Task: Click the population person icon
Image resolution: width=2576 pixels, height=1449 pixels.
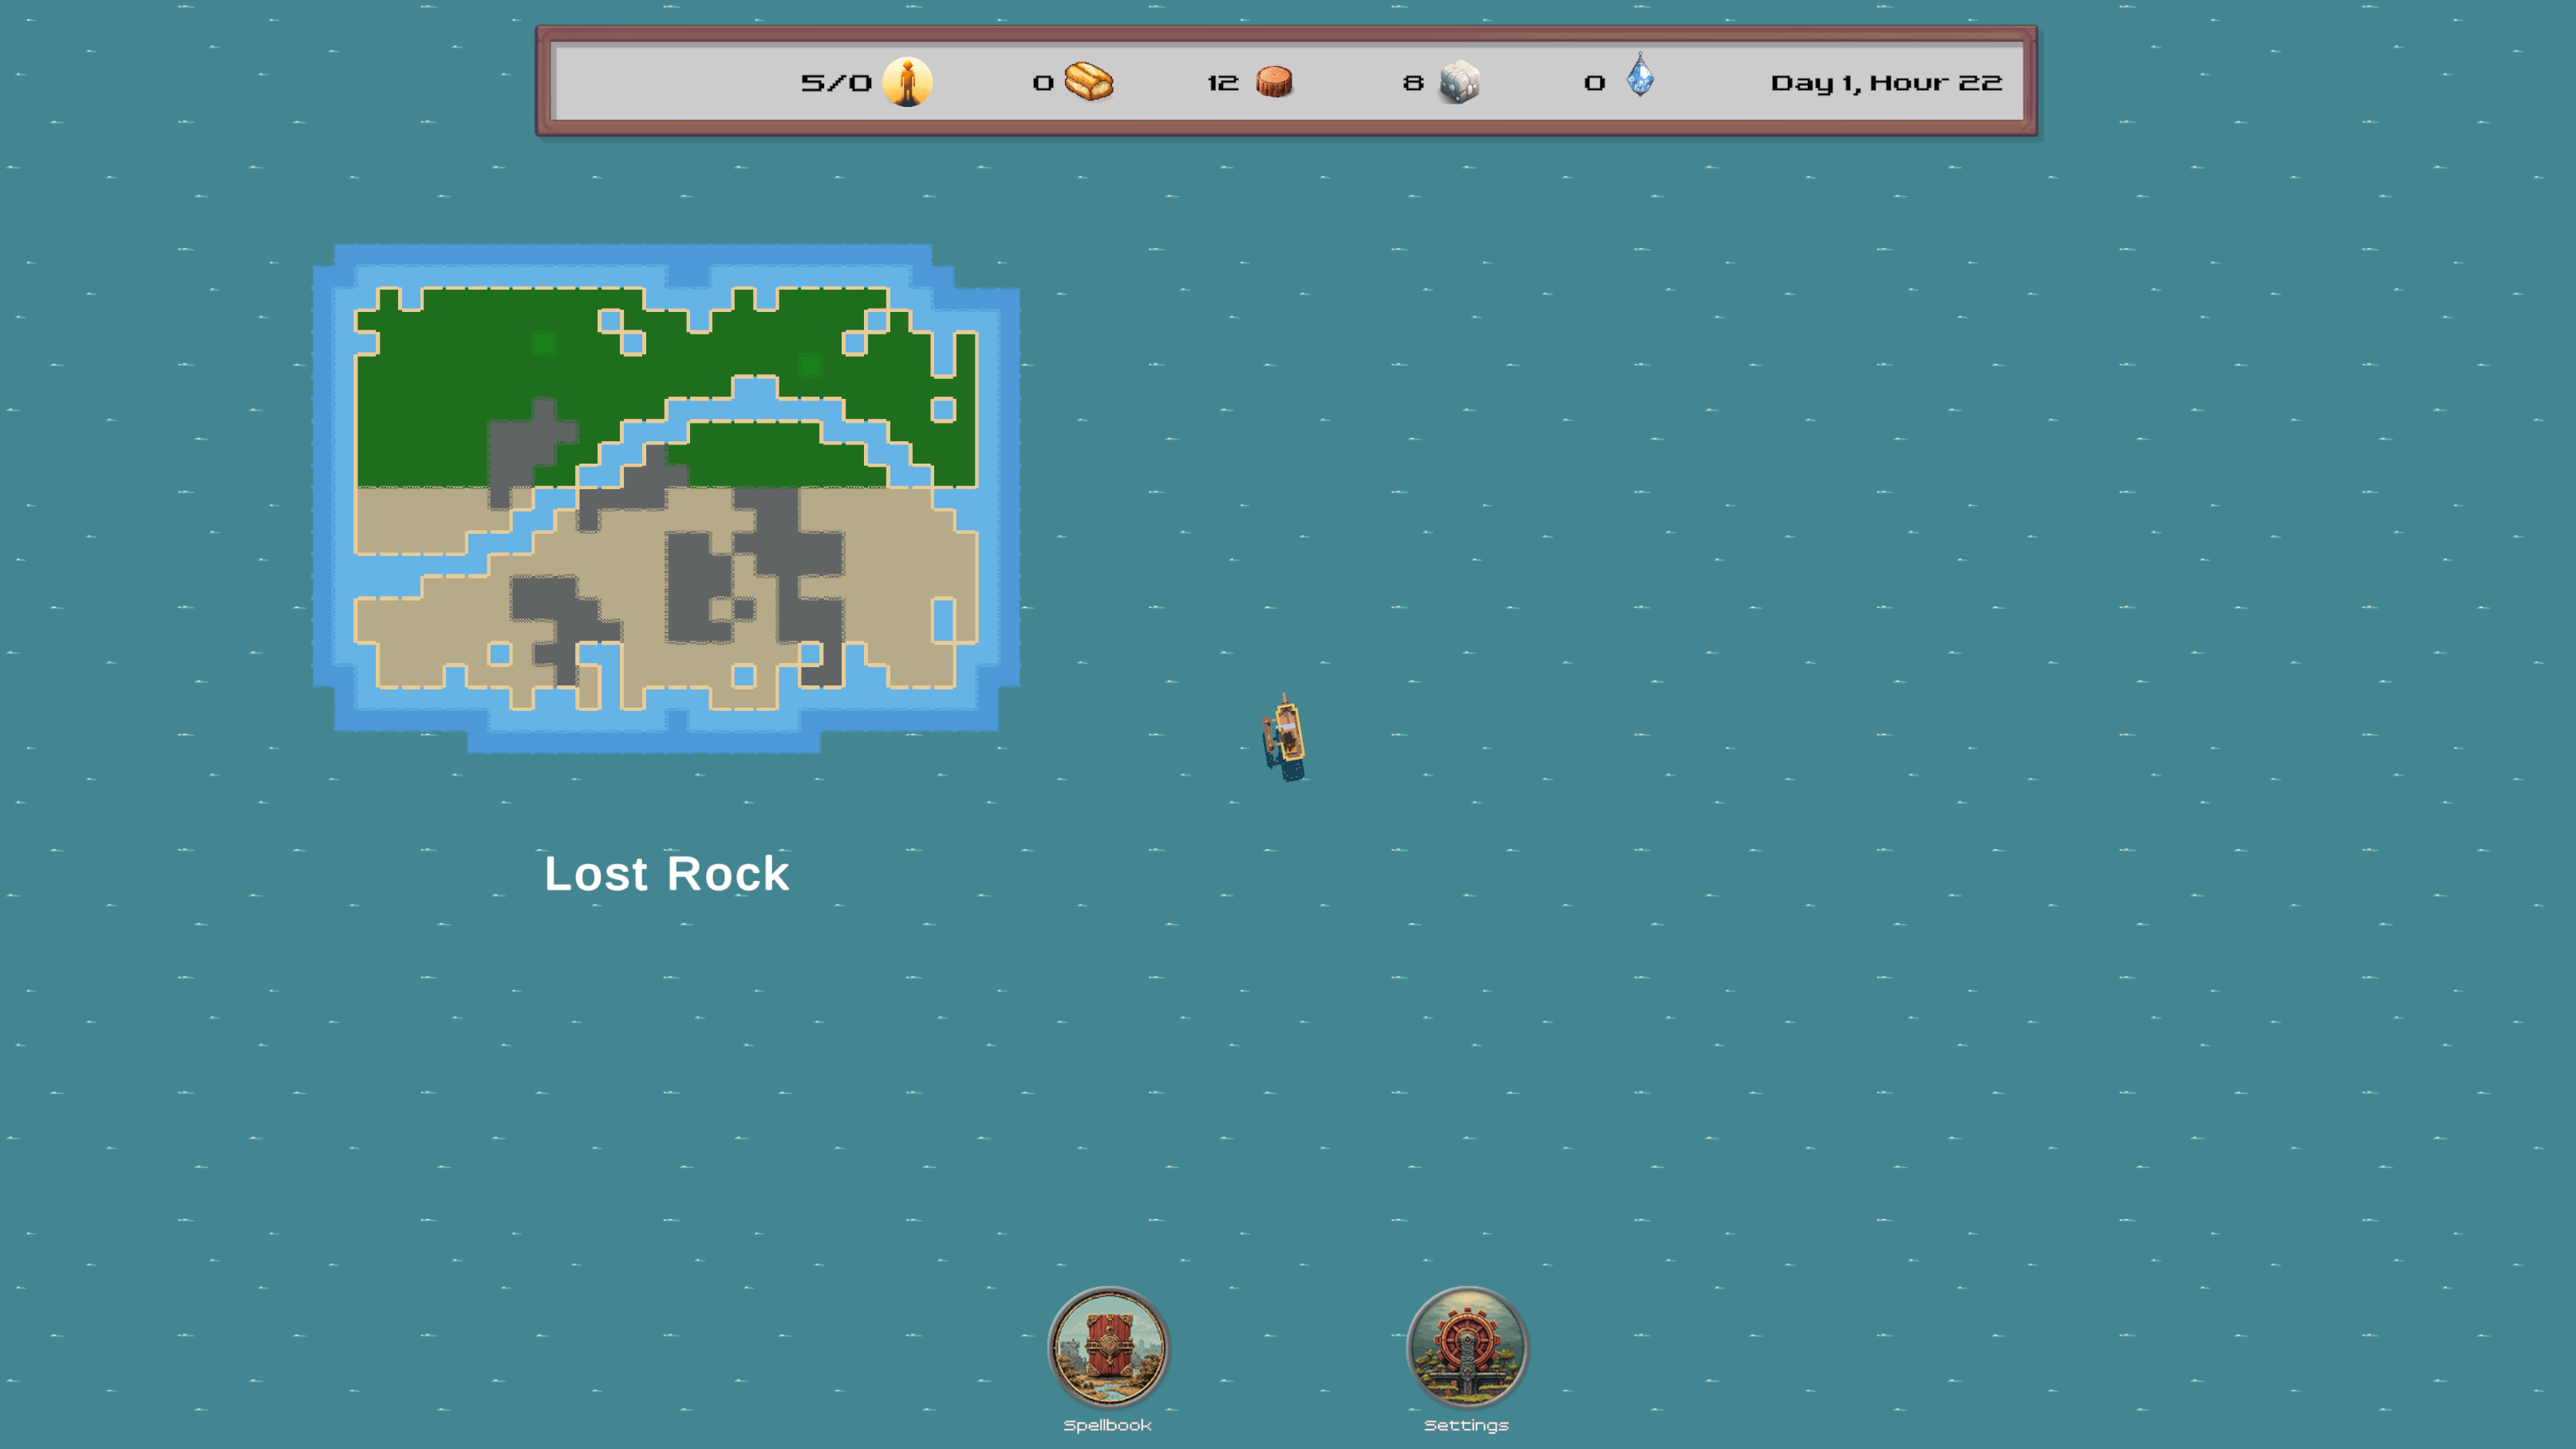Action: [907, 82]
